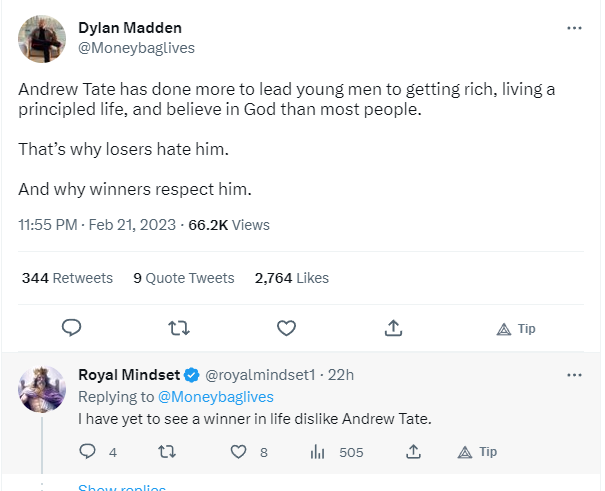Open Royal Mindset's avatar thumbnail

pyautogui.click(x=42, y=389)
